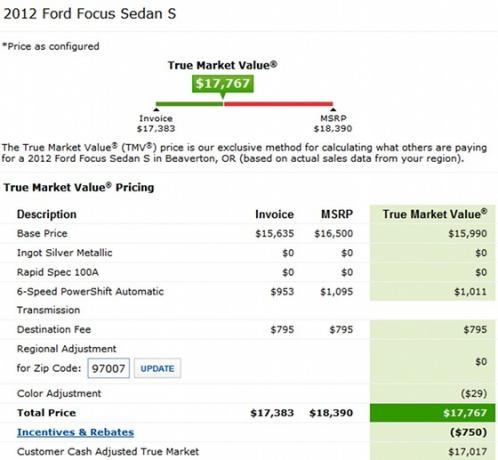Click the MSRP marker arrow on price bar
Screen dimensions: 498x460
[333, 109]
